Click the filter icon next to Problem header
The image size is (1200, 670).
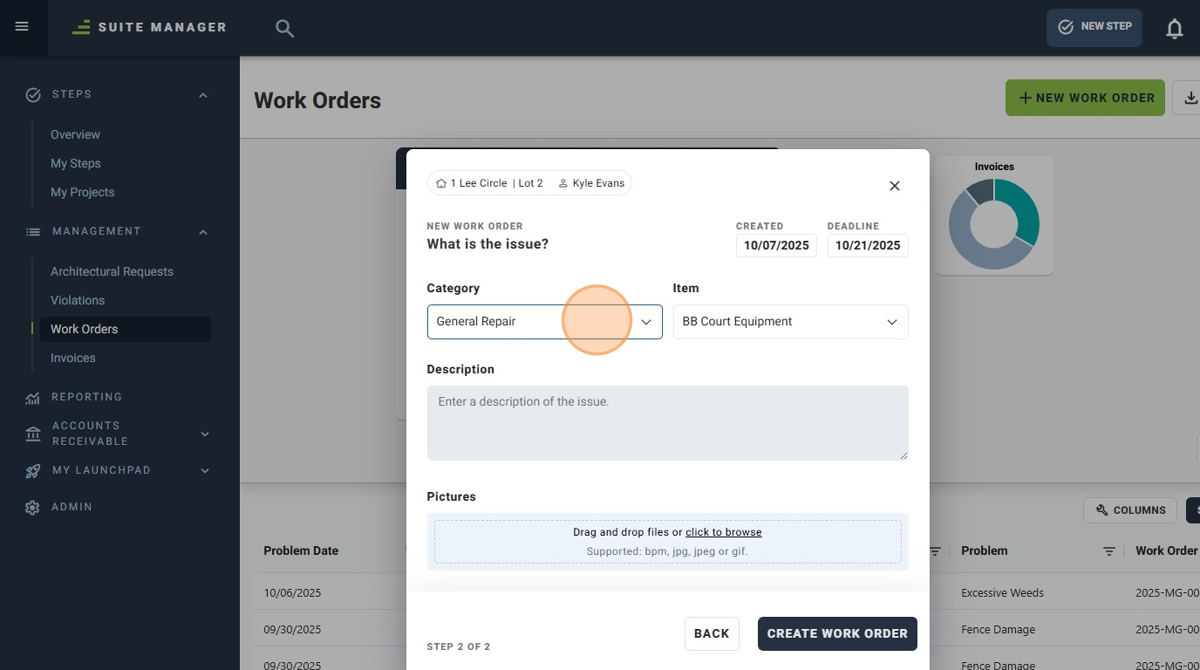(x=1109, y=551)
